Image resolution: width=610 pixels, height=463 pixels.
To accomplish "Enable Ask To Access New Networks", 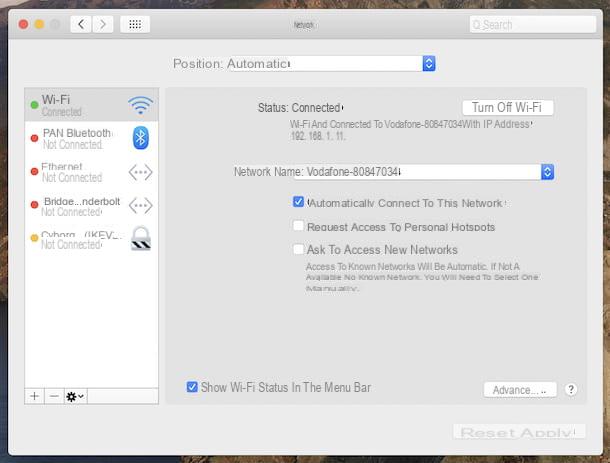I will pyautogui.click(x=298, y=249).
